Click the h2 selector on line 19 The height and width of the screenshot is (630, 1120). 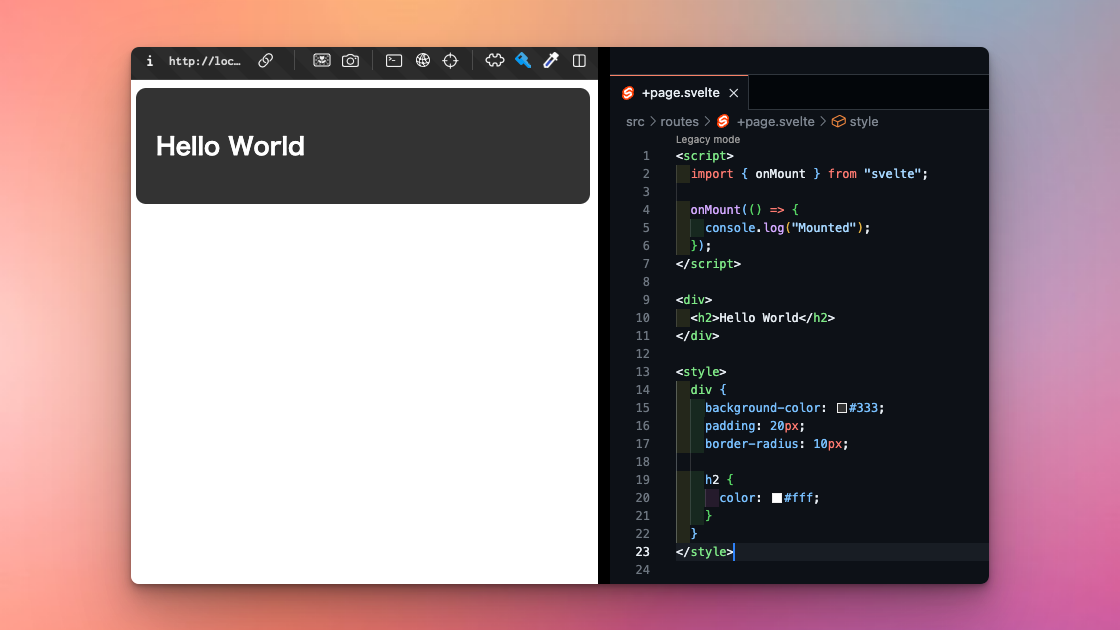coord(712,480)
